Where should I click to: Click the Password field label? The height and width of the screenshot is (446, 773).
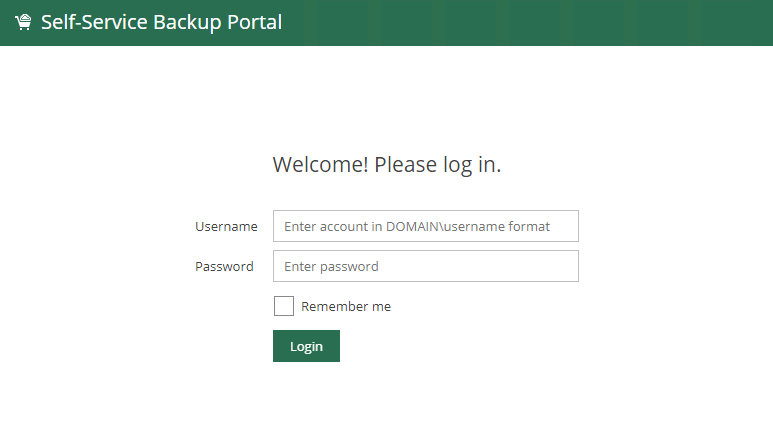[x=224, y=266]
